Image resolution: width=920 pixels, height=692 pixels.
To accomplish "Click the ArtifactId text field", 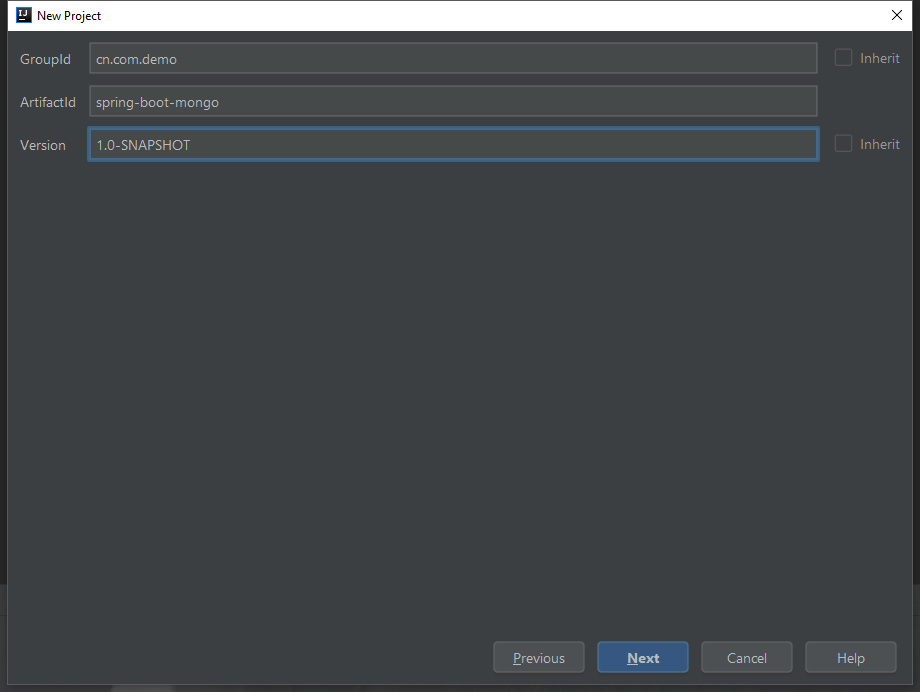I will coord(453,101).
